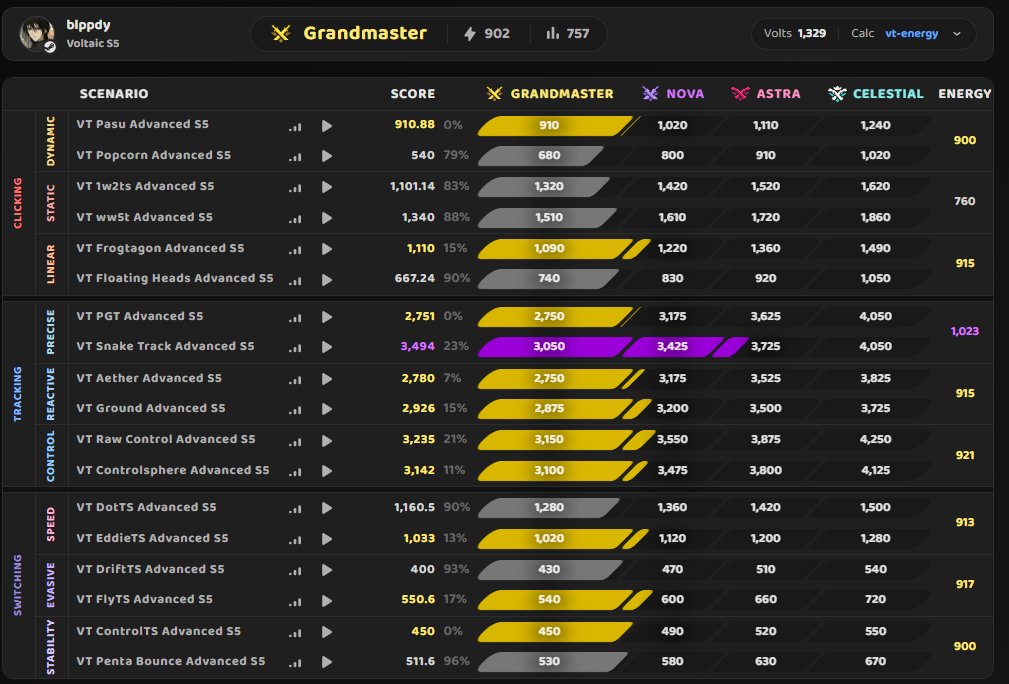
Task: Open leaderboard chart icon for VT Snake Track Advanced S5
Action: pyautogui.click(x=295, y=348)
